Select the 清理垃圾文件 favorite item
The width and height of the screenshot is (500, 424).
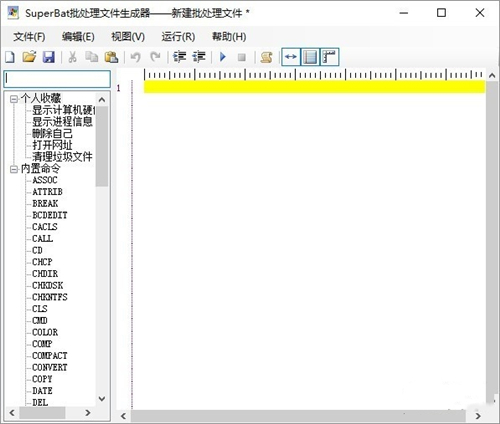tap(62, 157)
